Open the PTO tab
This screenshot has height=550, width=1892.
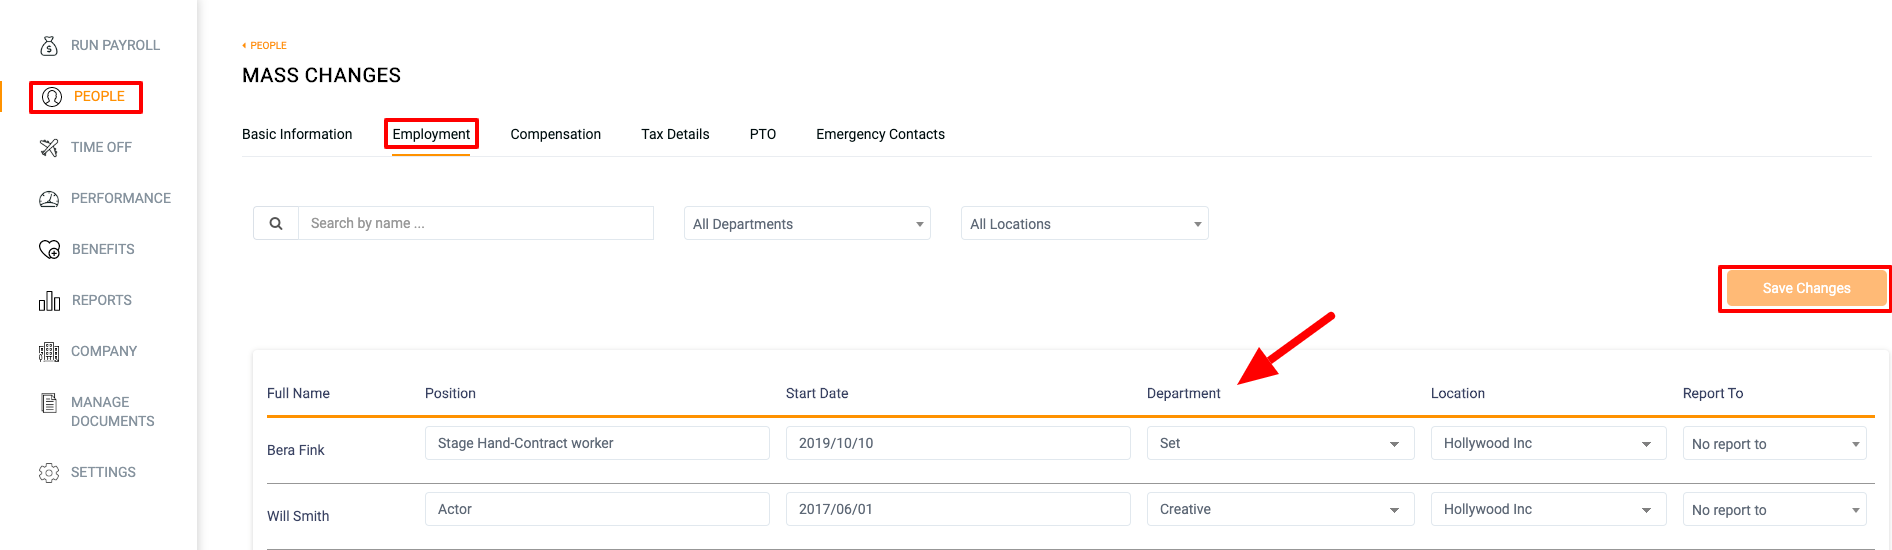[763, 135]
